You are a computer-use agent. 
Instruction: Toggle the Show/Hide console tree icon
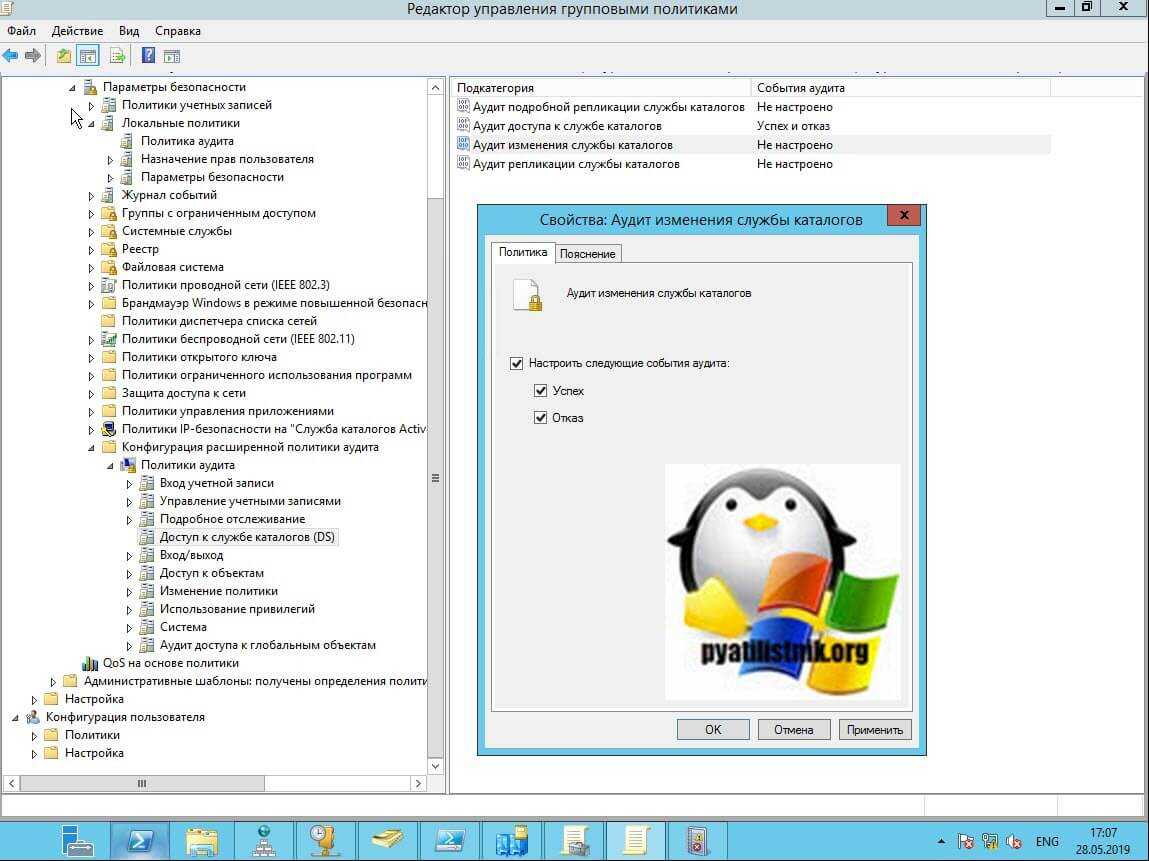click(88, 56)
